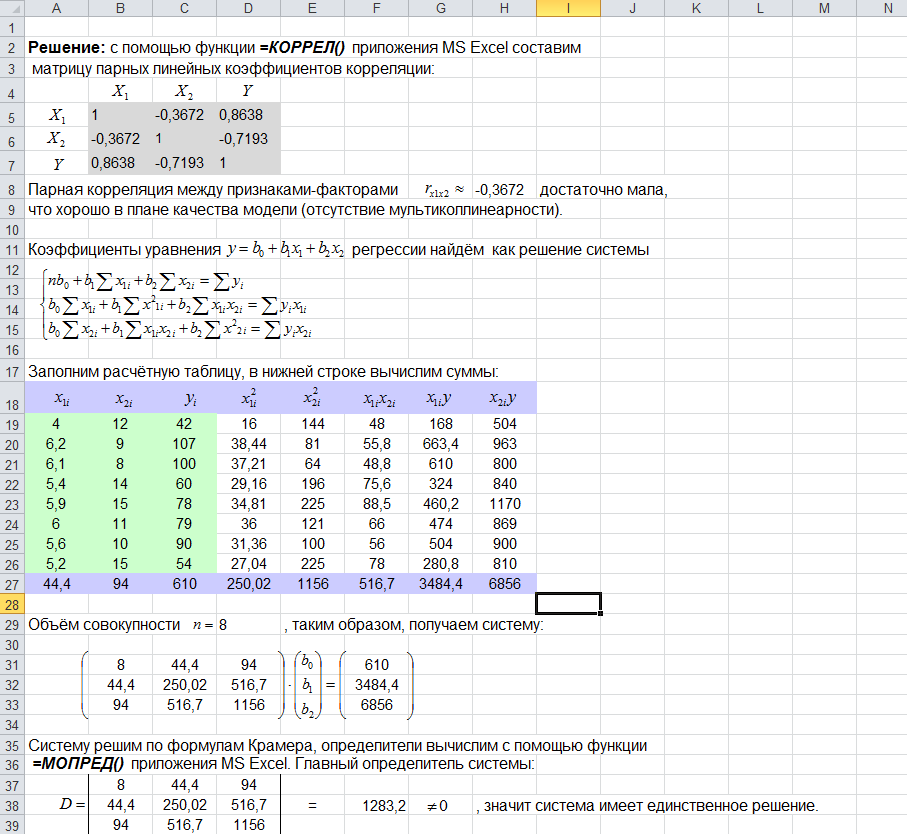Click the Select All corner button
Image resolution: width=907 pixels, height=834 pixels.
coord(11,9)
